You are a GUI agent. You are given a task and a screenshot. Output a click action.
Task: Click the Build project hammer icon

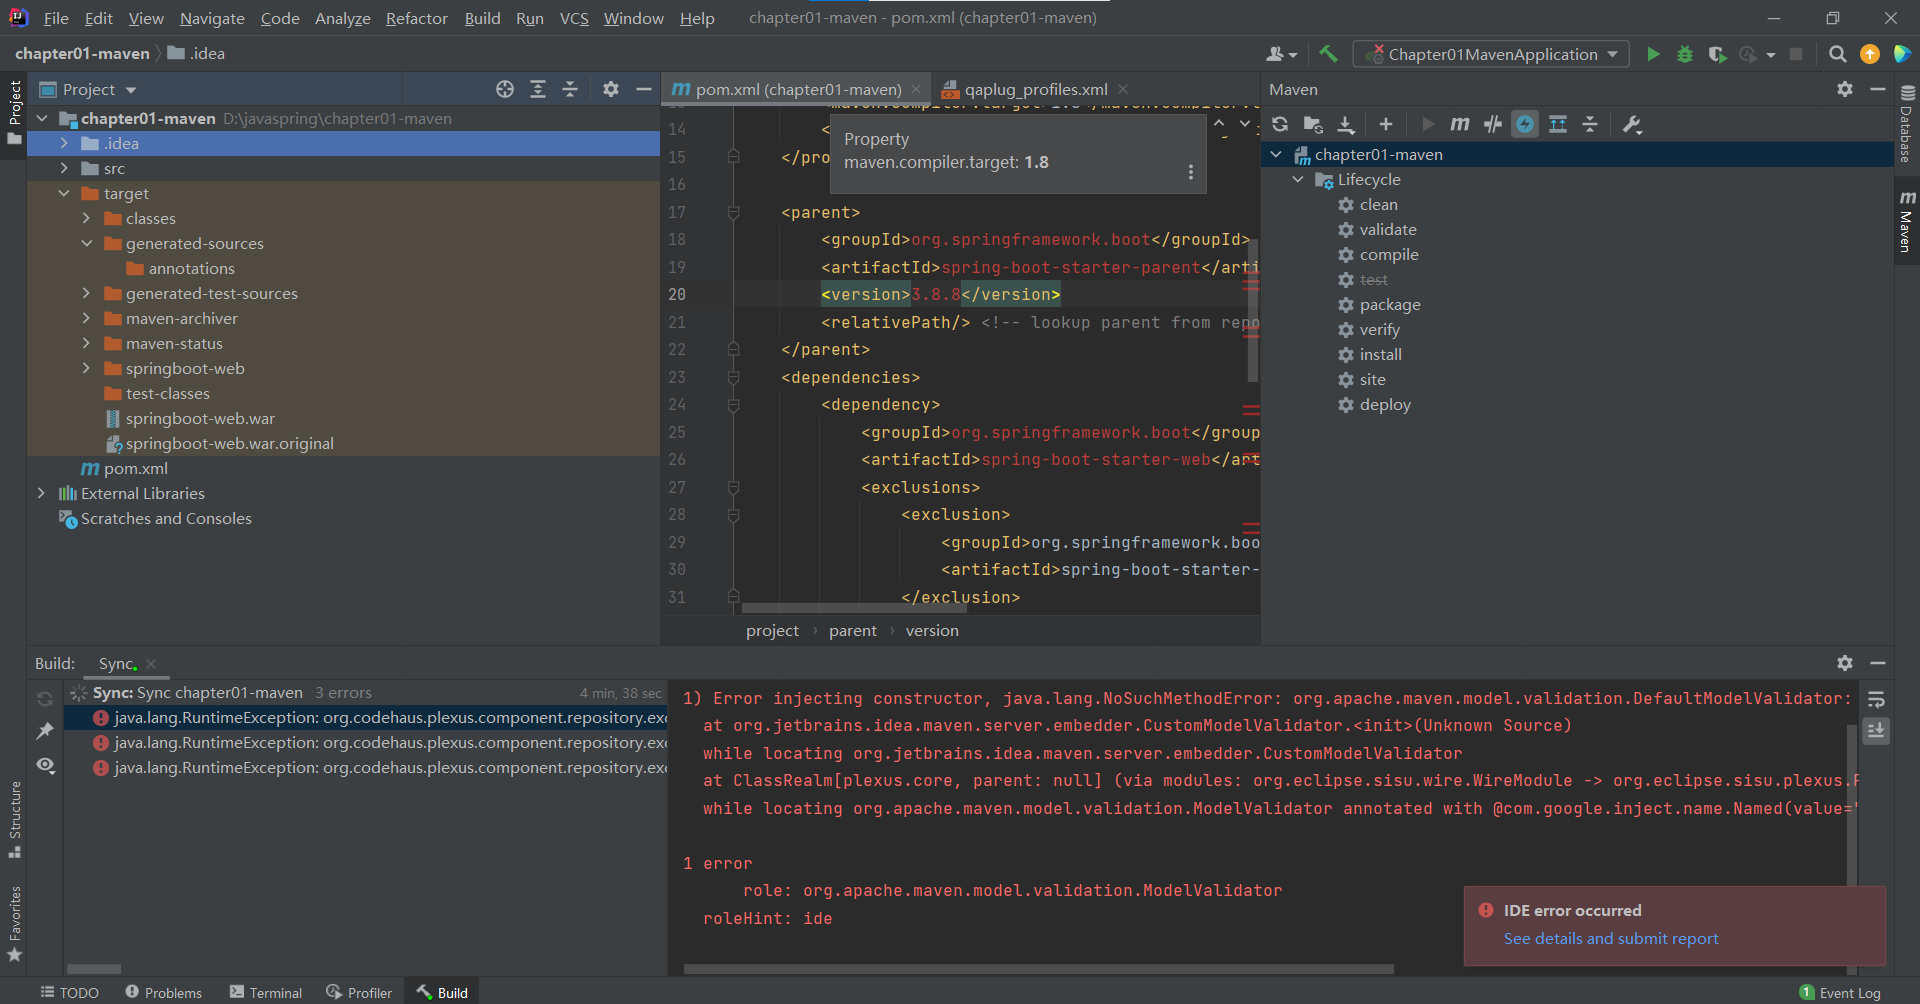1328,54
